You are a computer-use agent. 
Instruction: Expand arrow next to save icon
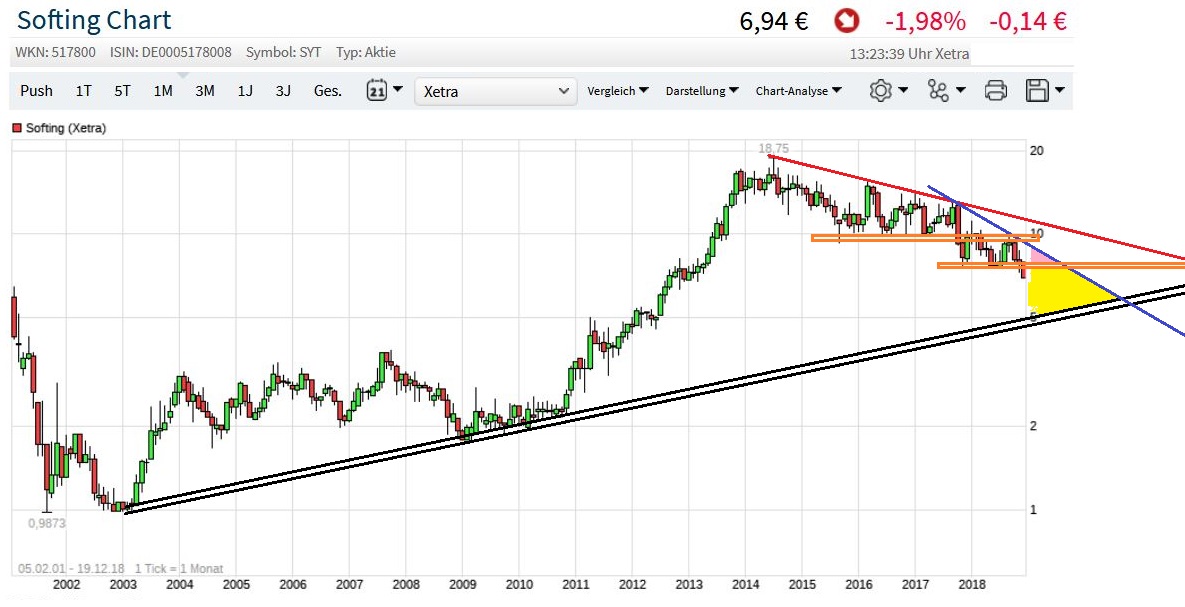click(x=1060, y=90)
